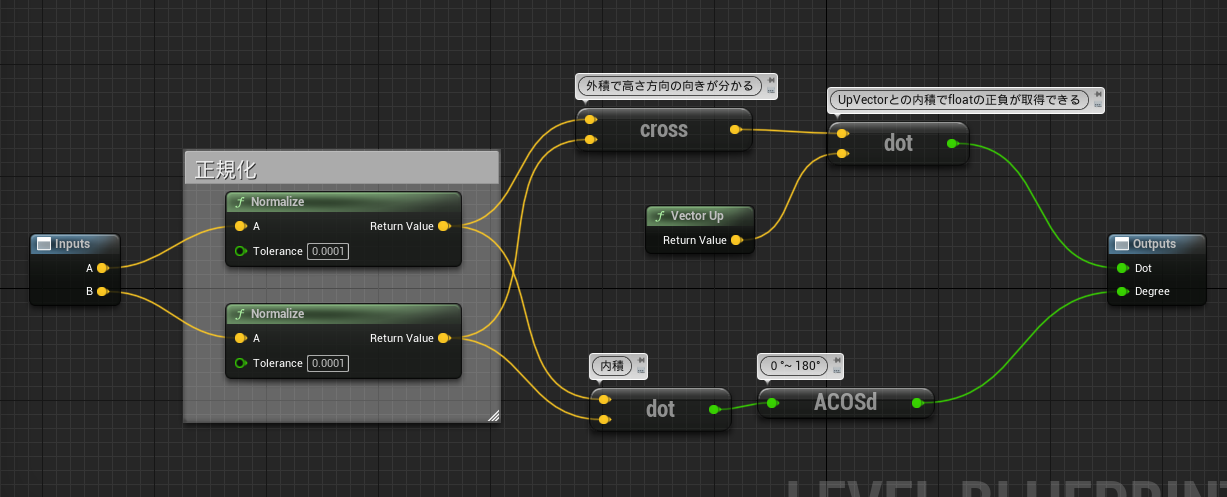Click the B output pin on Inputs node

coord(102,292)
